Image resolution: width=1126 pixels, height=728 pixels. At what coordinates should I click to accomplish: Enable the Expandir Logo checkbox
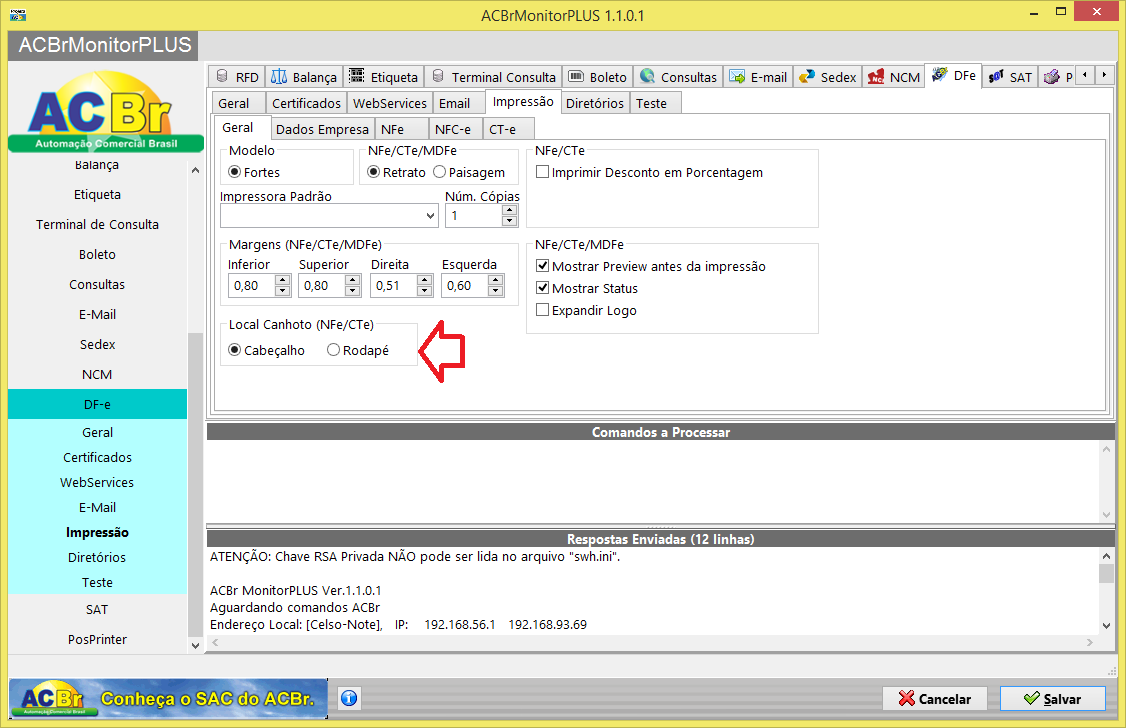pyautogui.click(x=543, y=310)
